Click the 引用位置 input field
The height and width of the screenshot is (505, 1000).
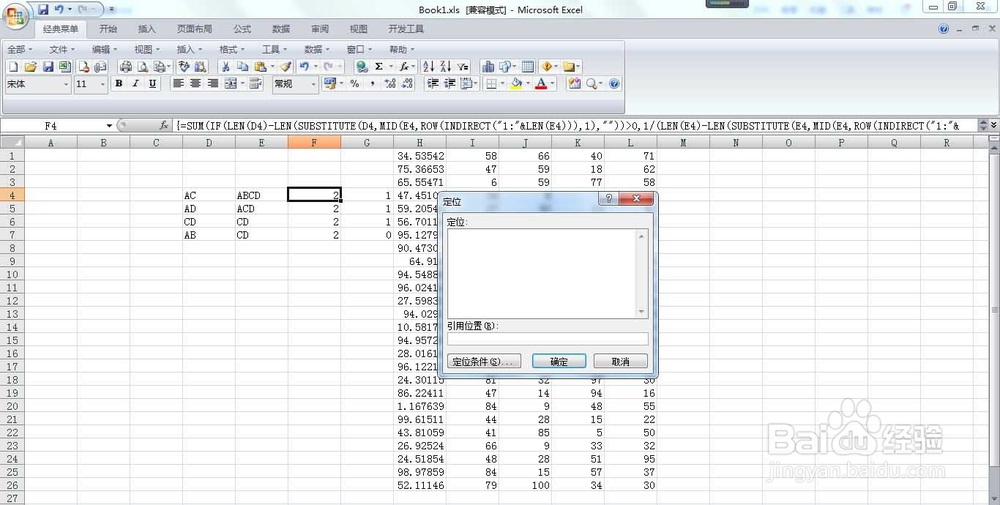pos(548,339)
